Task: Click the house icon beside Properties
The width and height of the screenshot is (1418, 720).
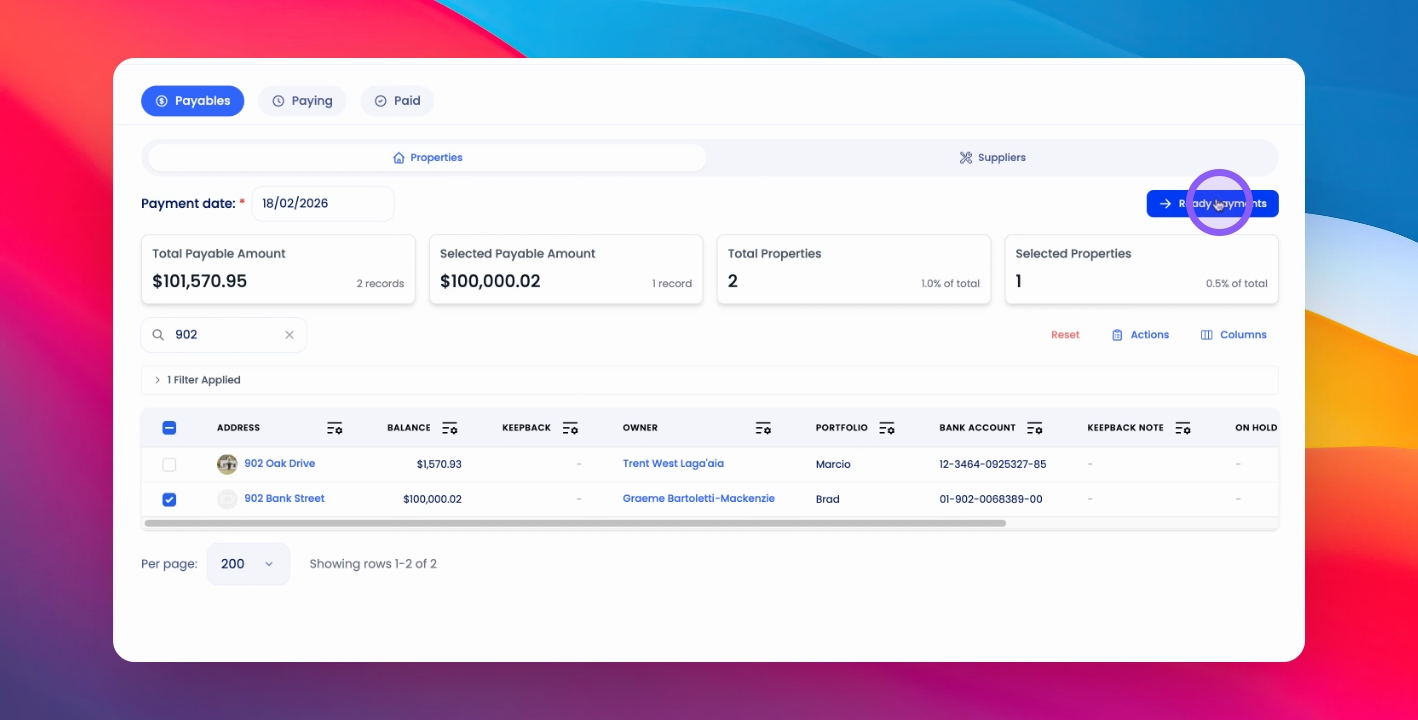Action: pos(399,158)
